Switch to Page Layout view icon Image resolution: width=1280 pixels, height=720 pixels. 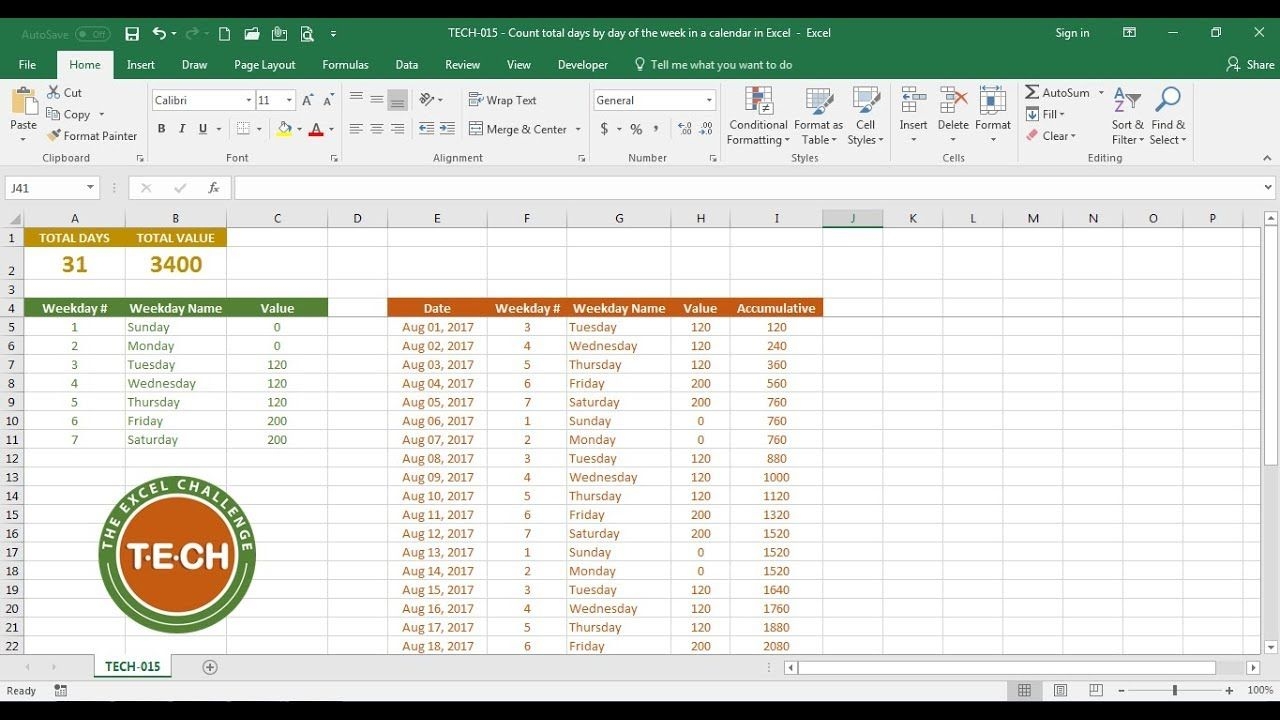pyautogui.click(x=1060, y=690)
